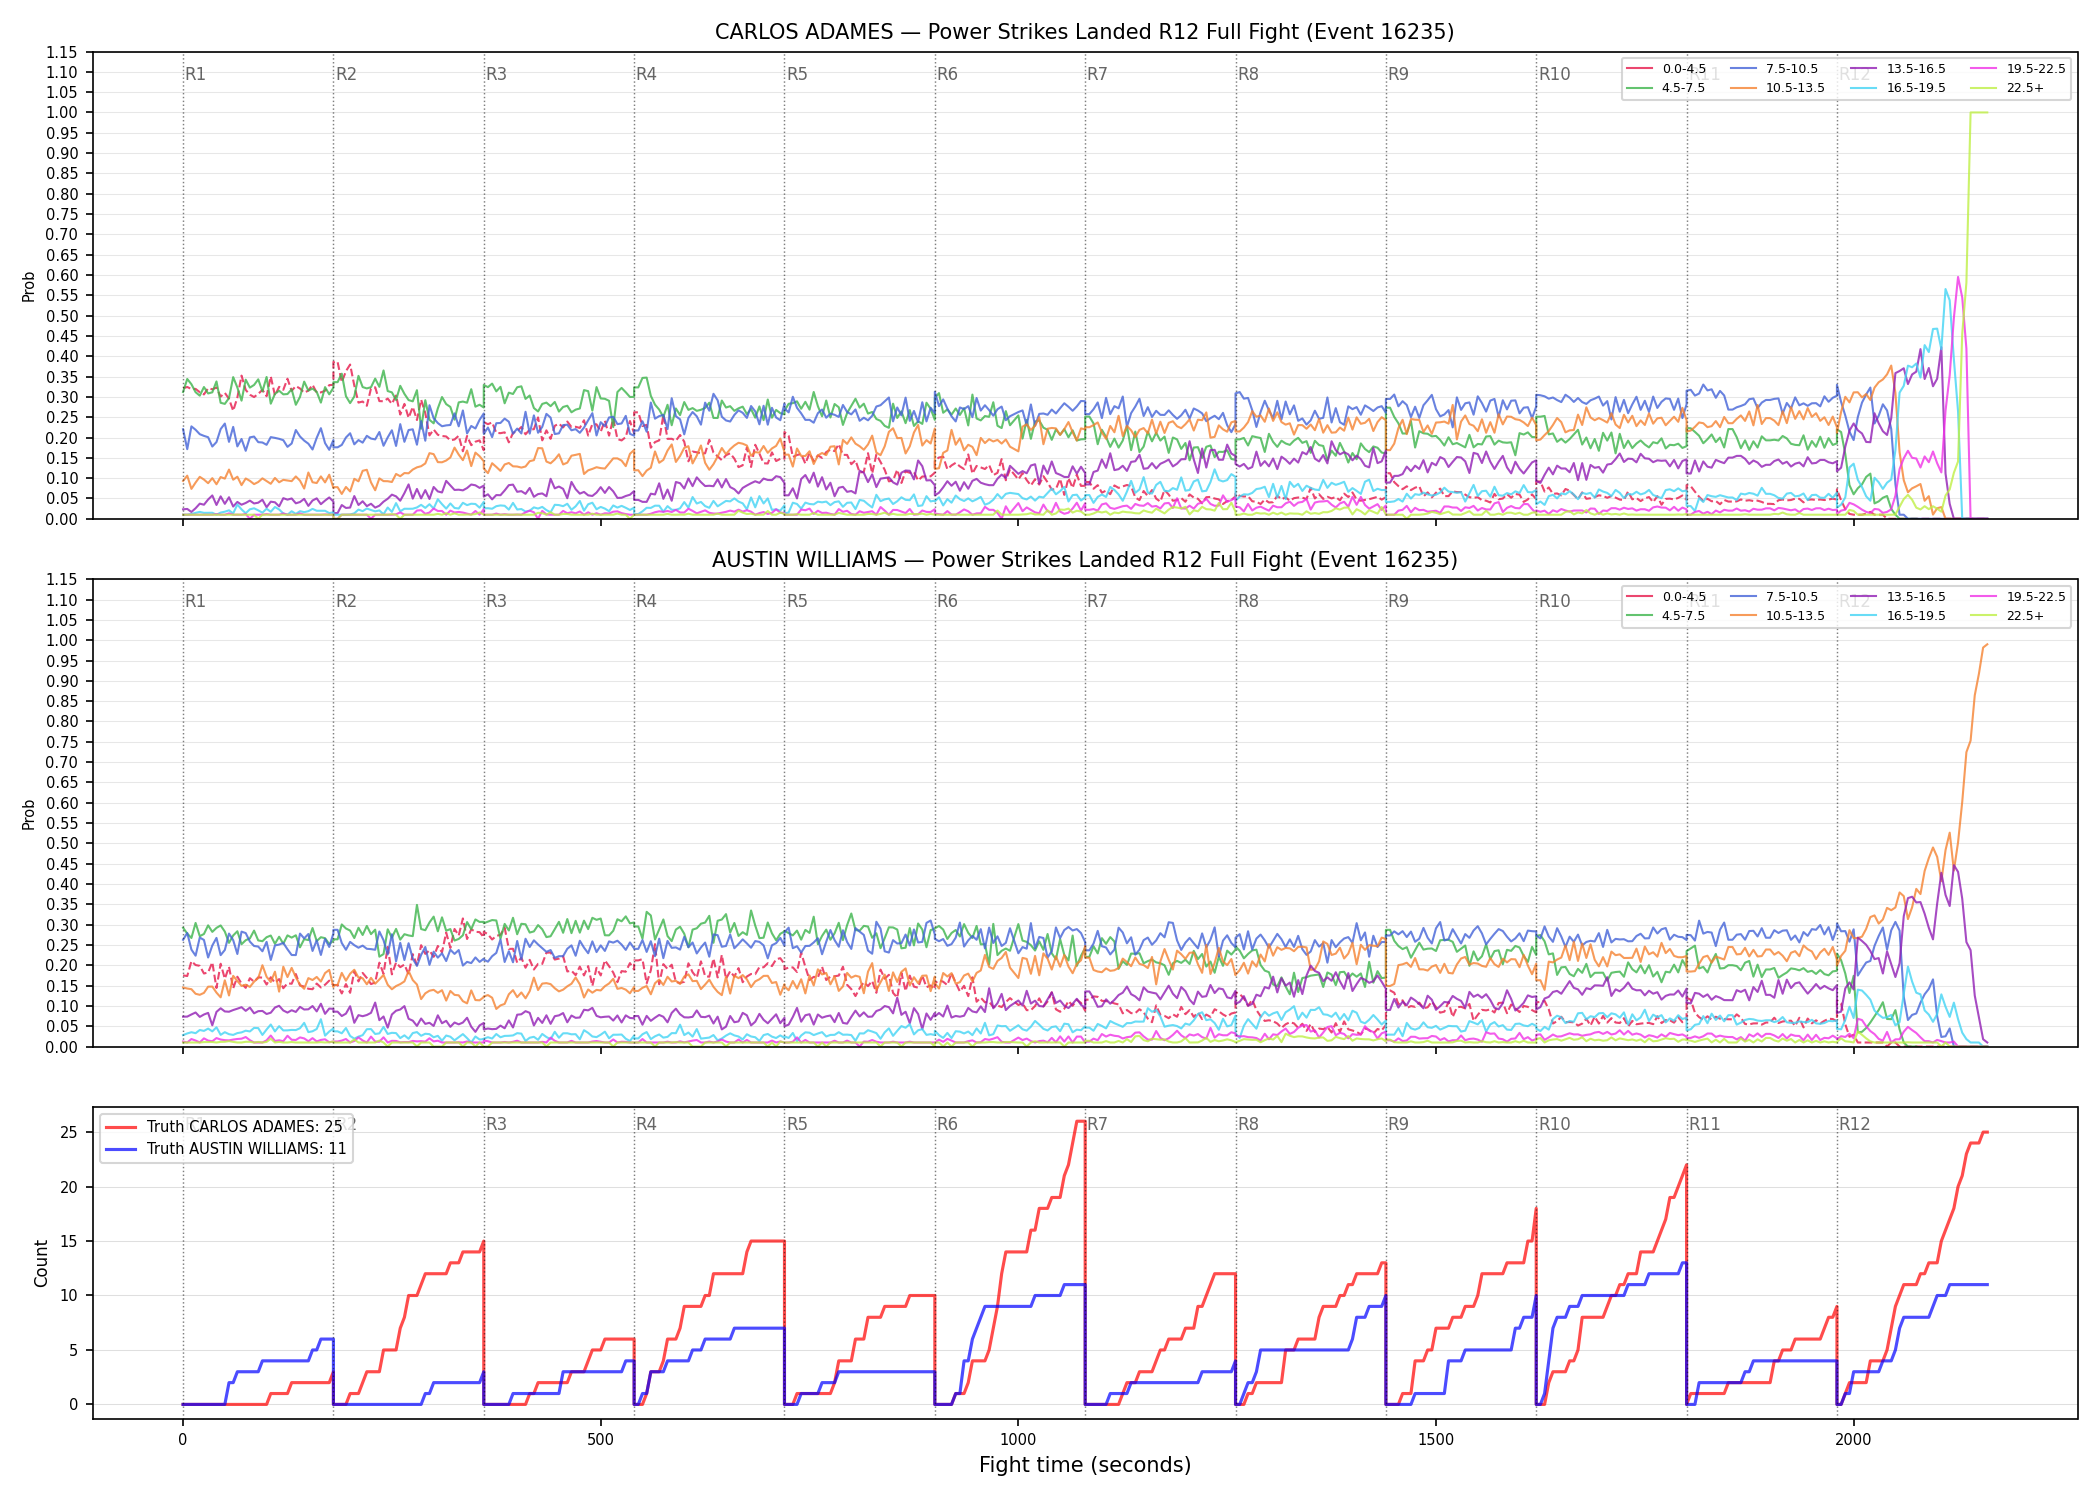The width and height of the screenshot is (2100, 1500).
Task: Click the 16.5-19.5 legend entry in Carlos Adames chart
Action: (x=1898, y=88)
